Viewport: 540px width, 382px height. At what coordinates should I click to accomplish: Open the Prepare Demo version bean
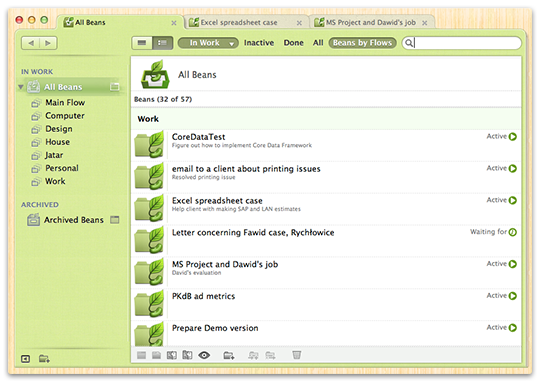(x=215, y=328)
